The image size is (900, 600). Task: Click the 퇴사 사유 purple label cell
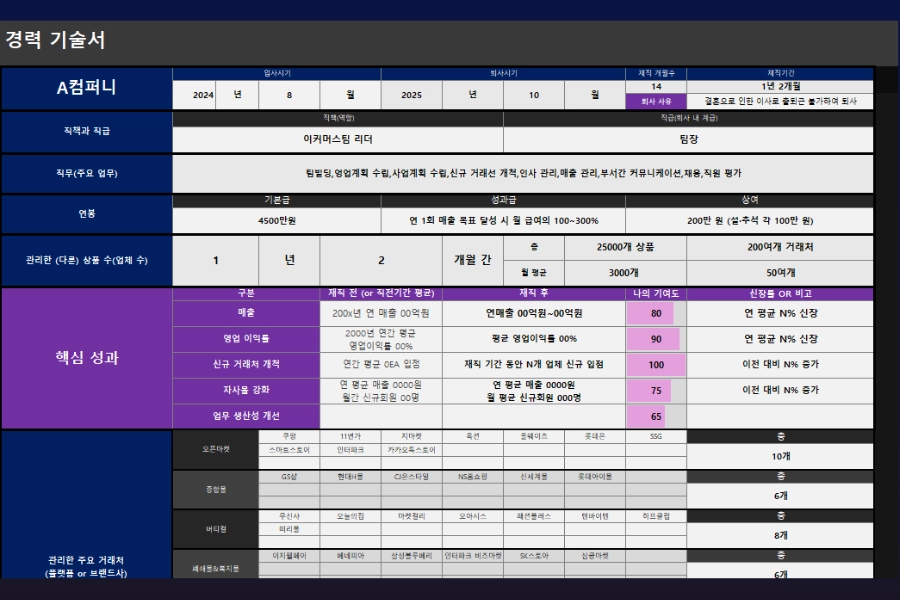[x=655, y=102]
